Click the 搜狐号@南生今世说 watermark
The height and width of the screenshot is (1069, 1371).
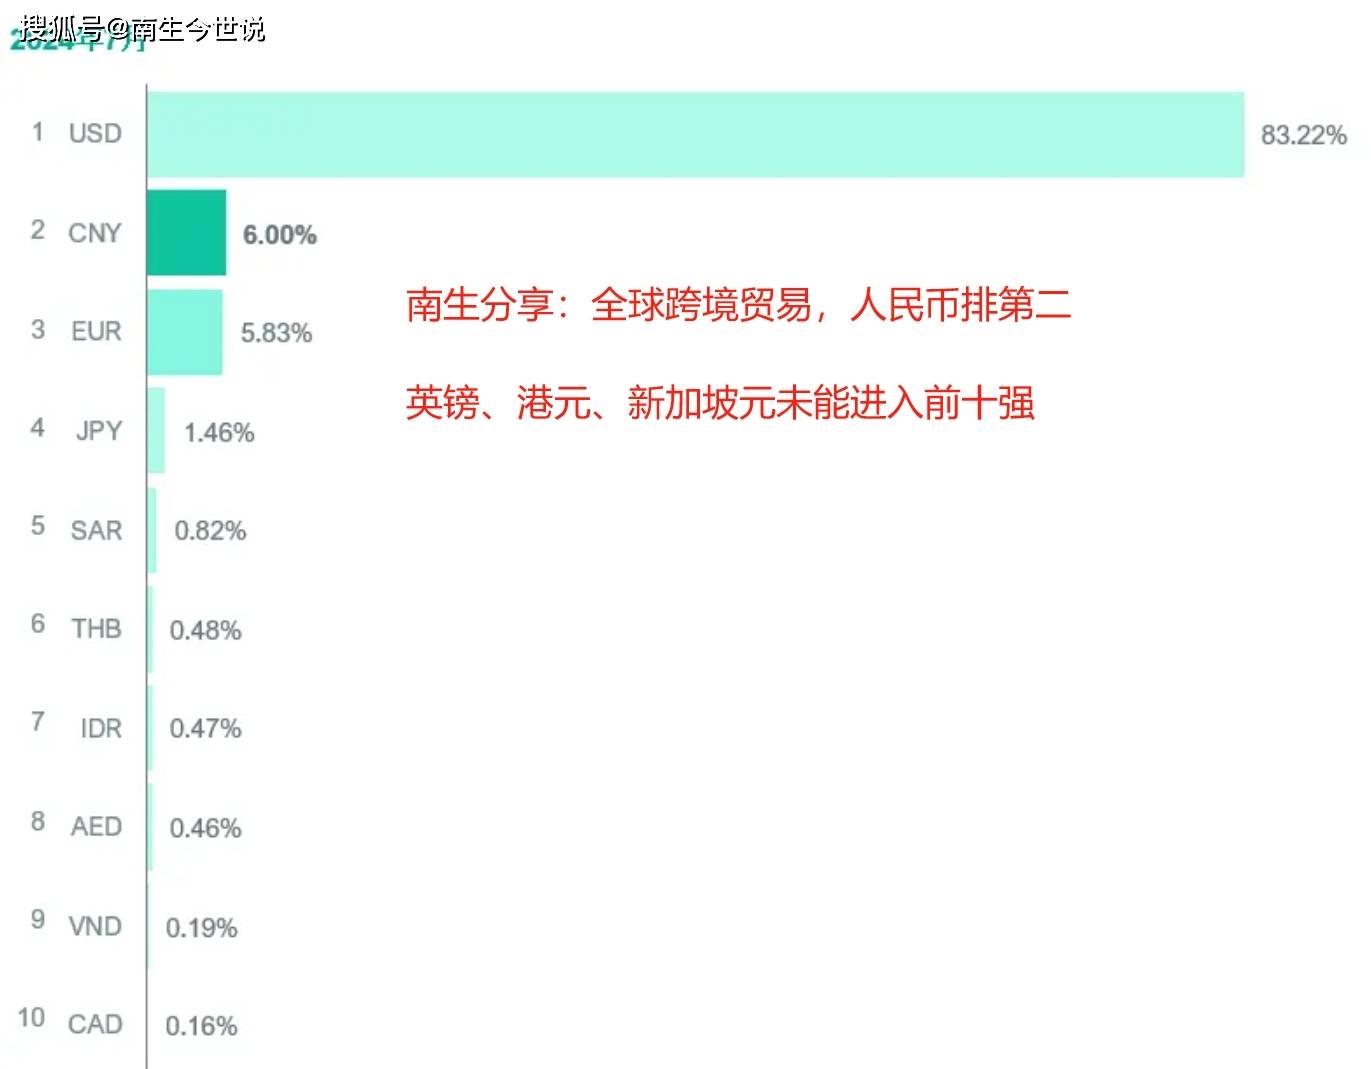[x=142, y=28]
